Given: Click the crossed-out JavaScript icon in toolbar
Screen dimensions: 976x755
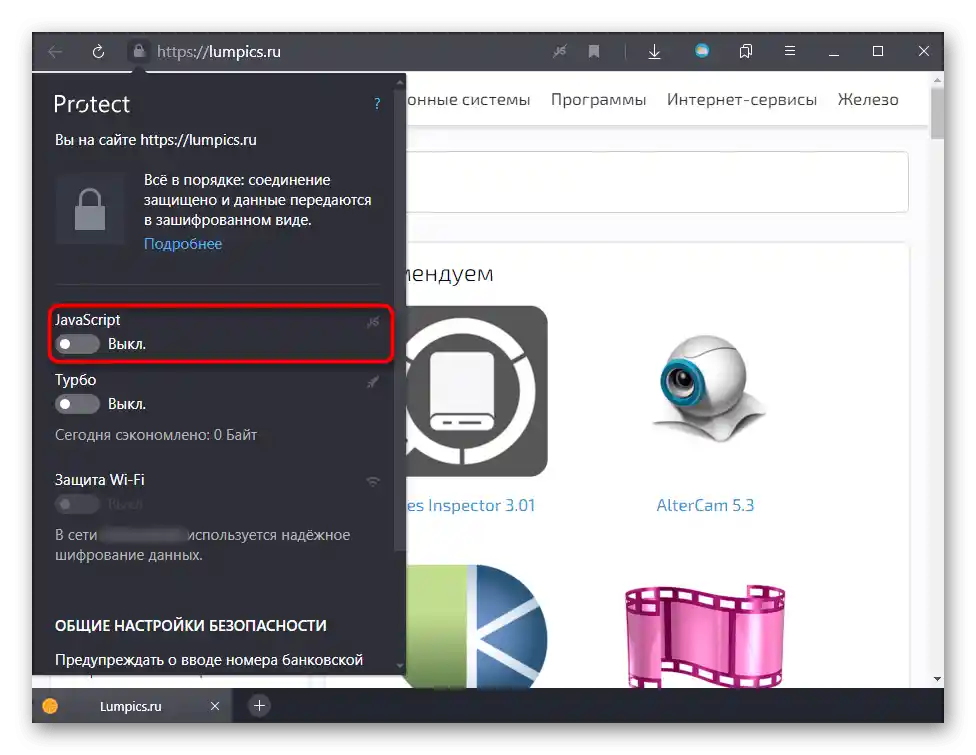Looking at the screenshot, I should tap(560, 51).
